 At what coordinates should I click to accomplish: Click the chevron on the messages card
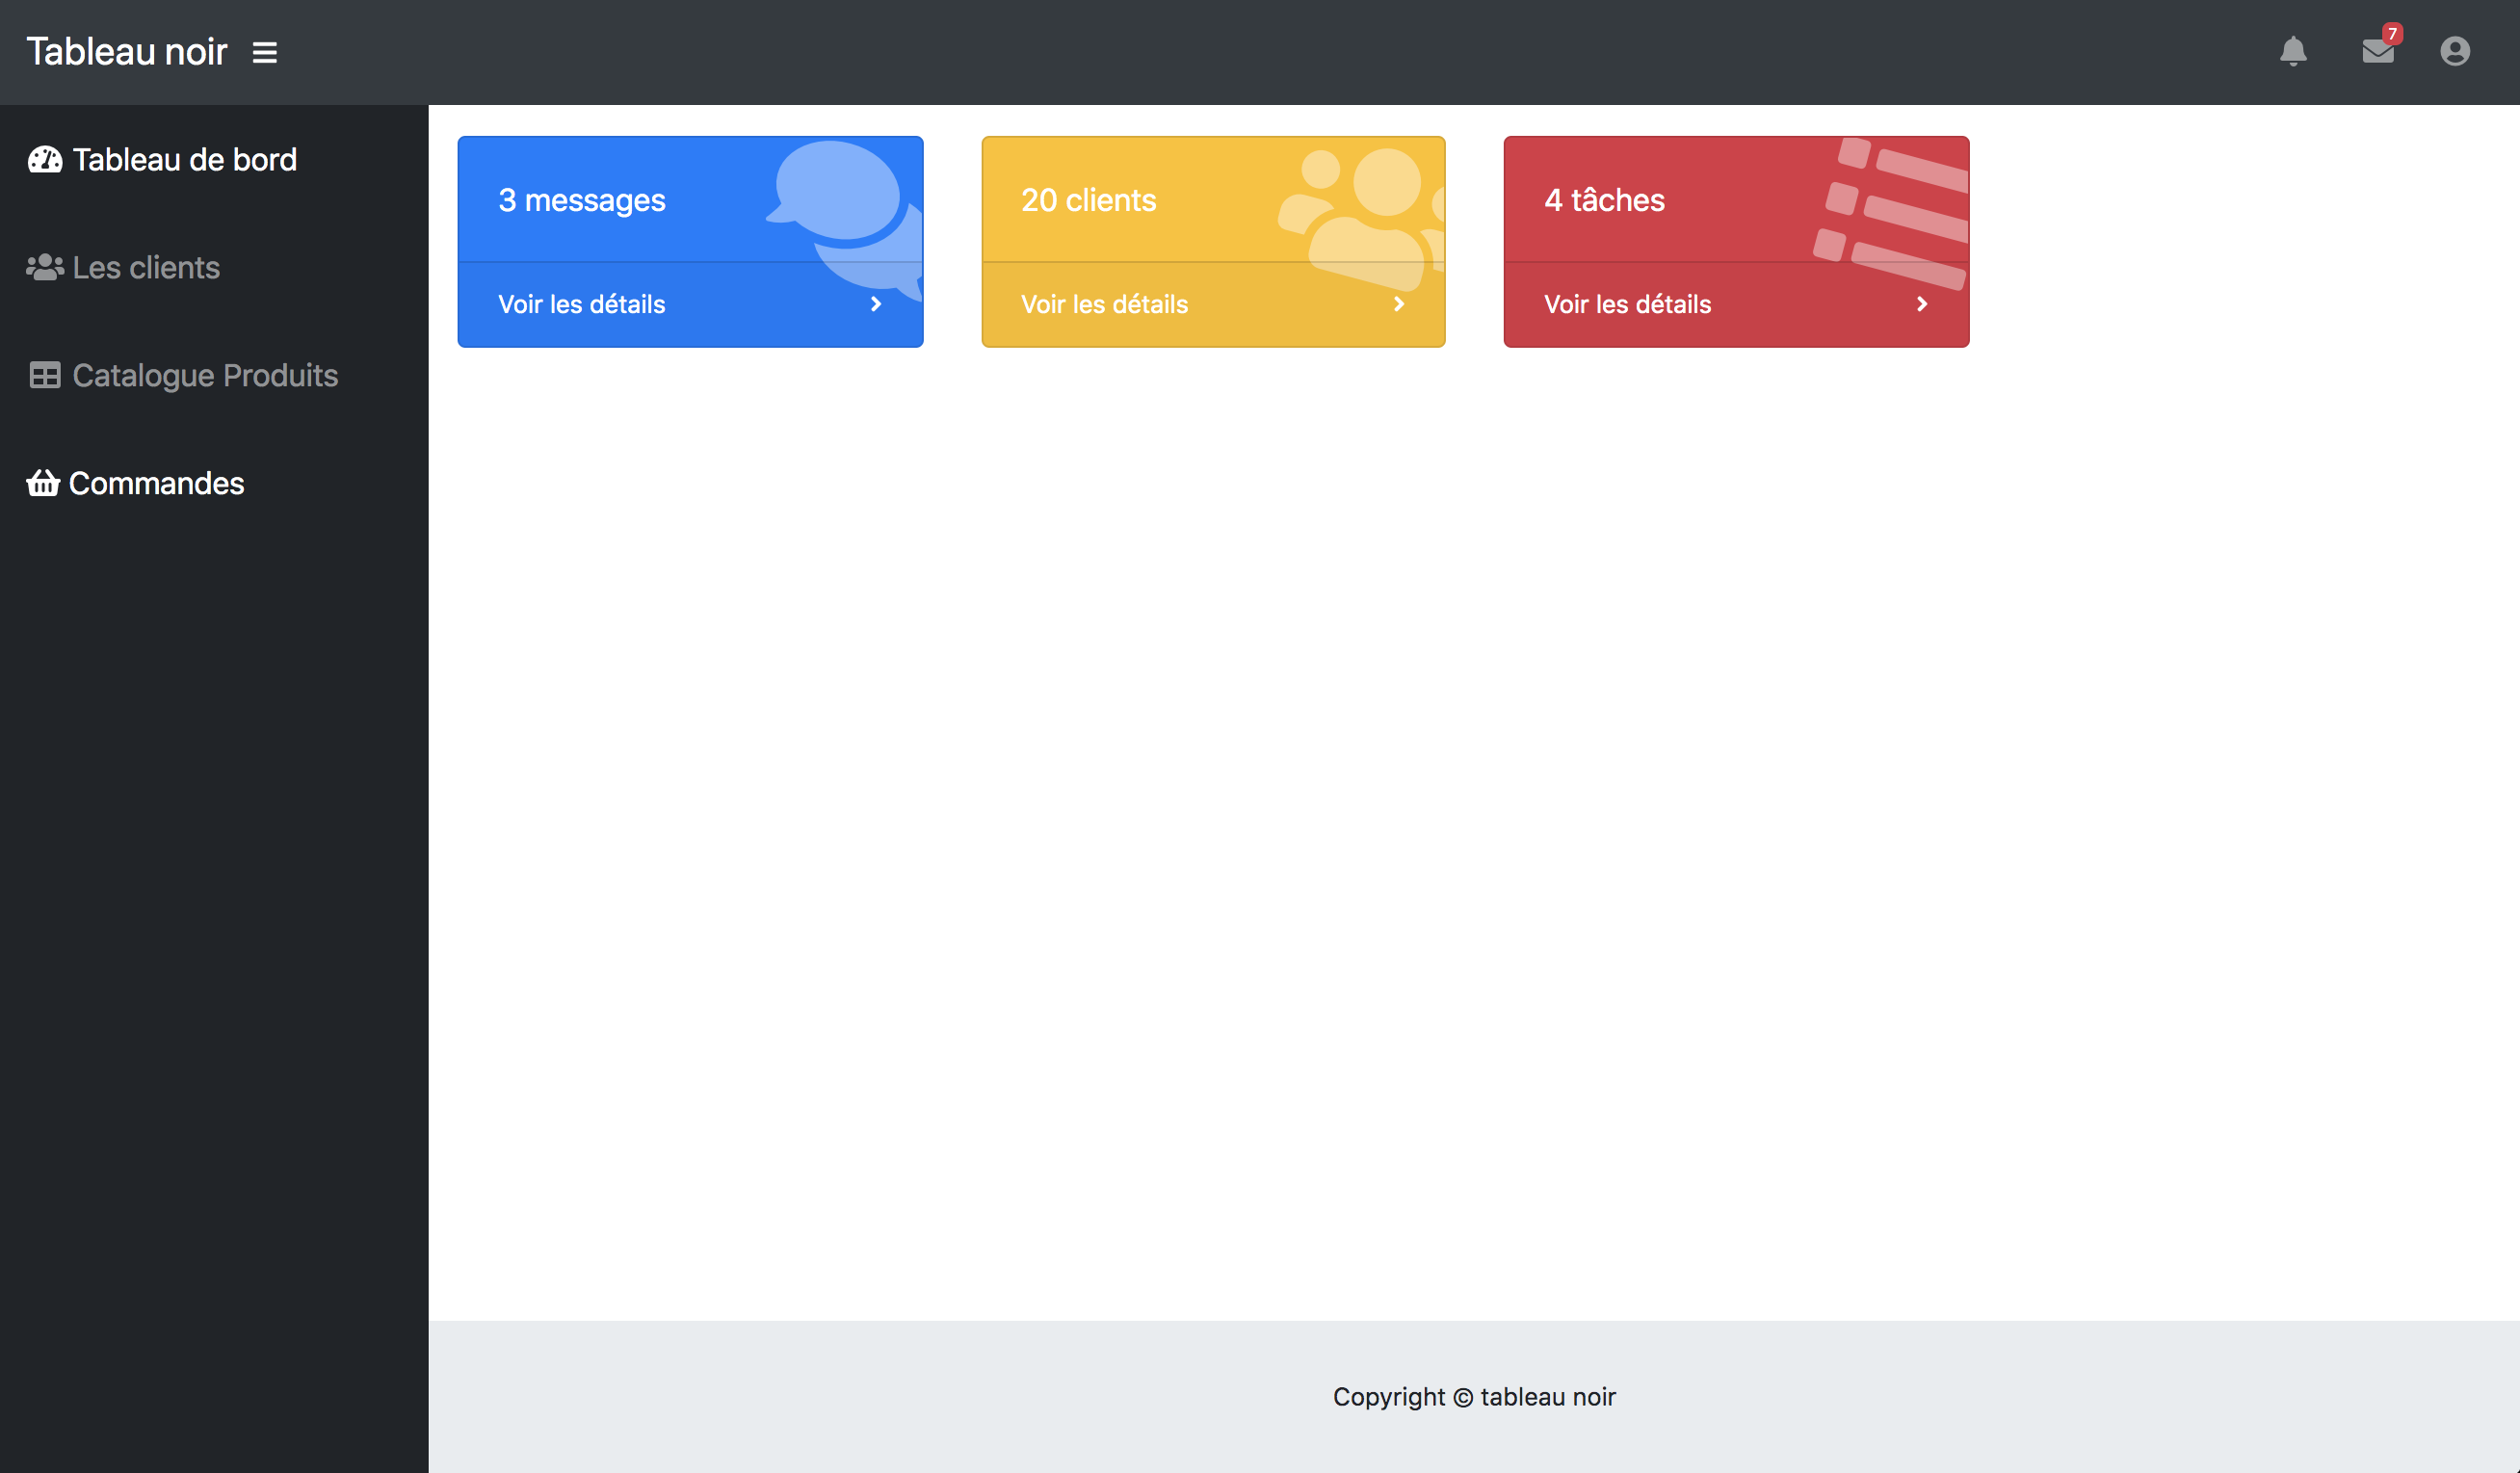tap(876, 304)
